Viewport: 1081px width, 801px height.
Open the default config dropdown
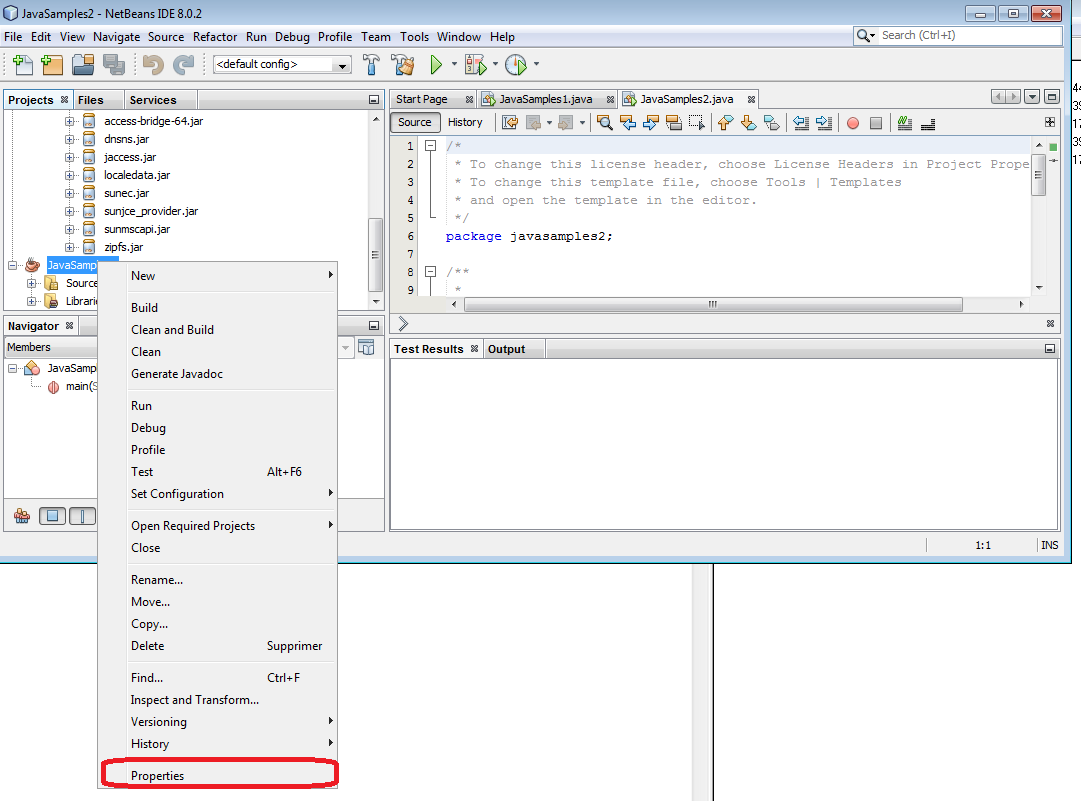coord(282,65)
